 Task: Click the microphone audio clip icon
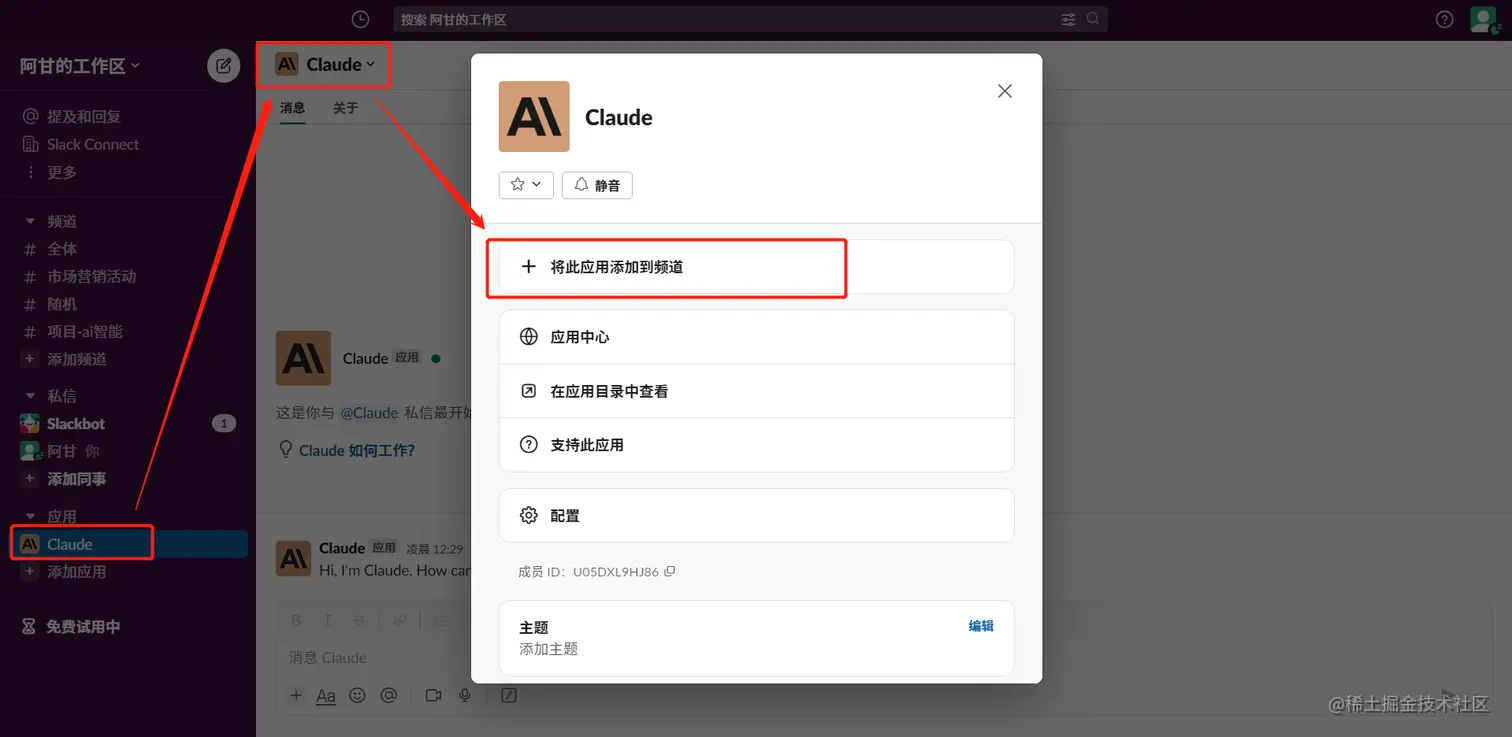point(465,695)
